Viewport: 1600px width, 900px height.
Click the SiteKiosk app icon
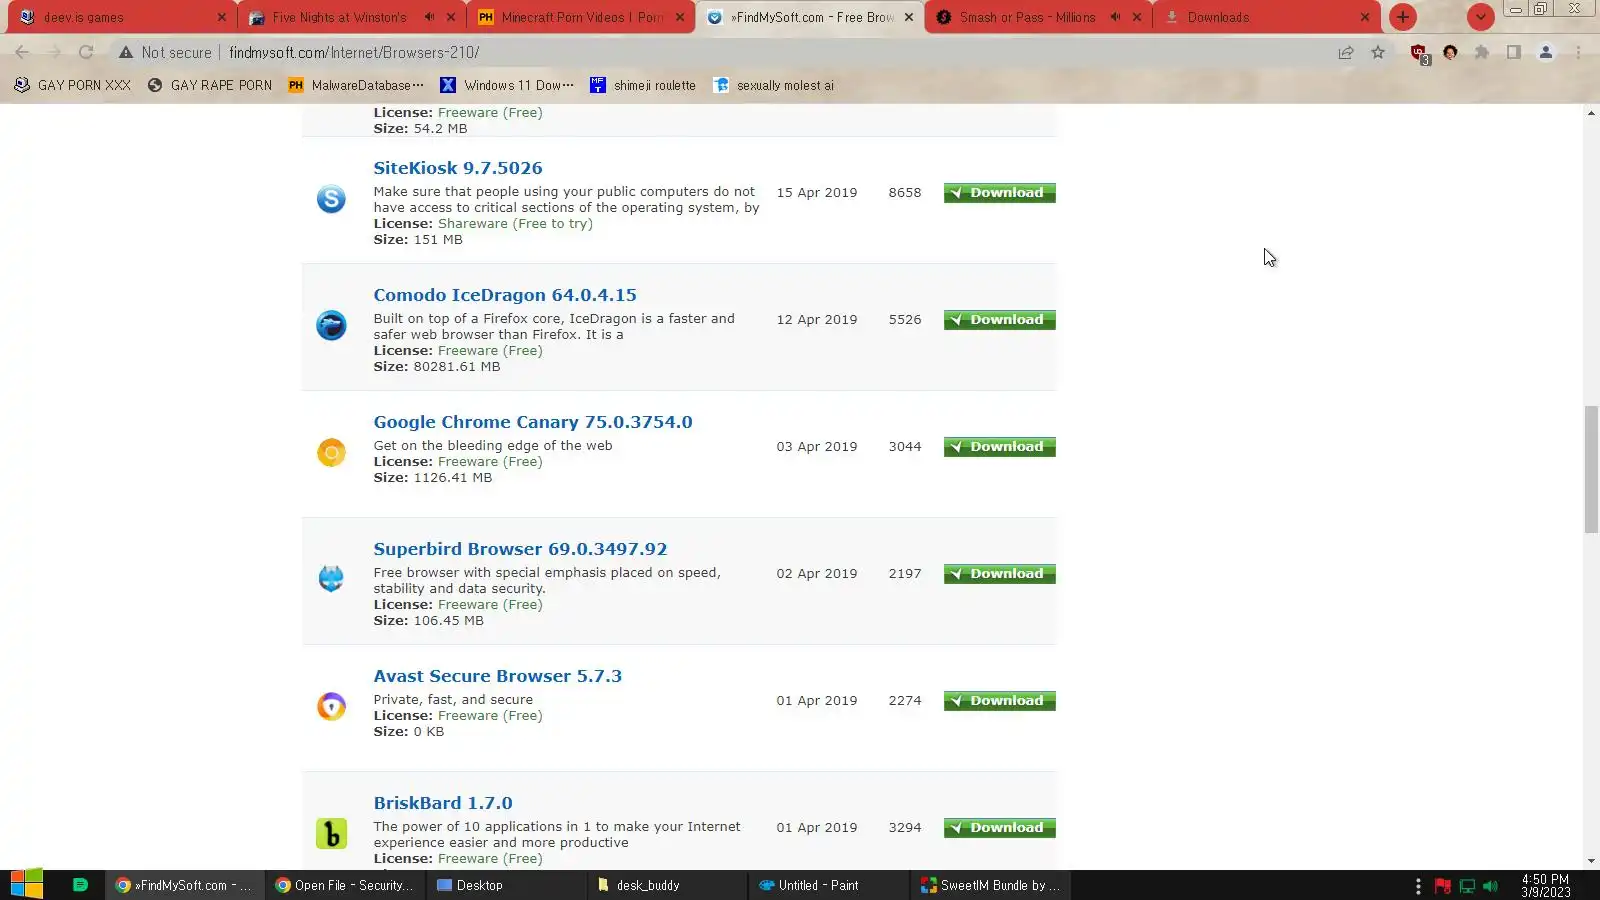point(331,199)
